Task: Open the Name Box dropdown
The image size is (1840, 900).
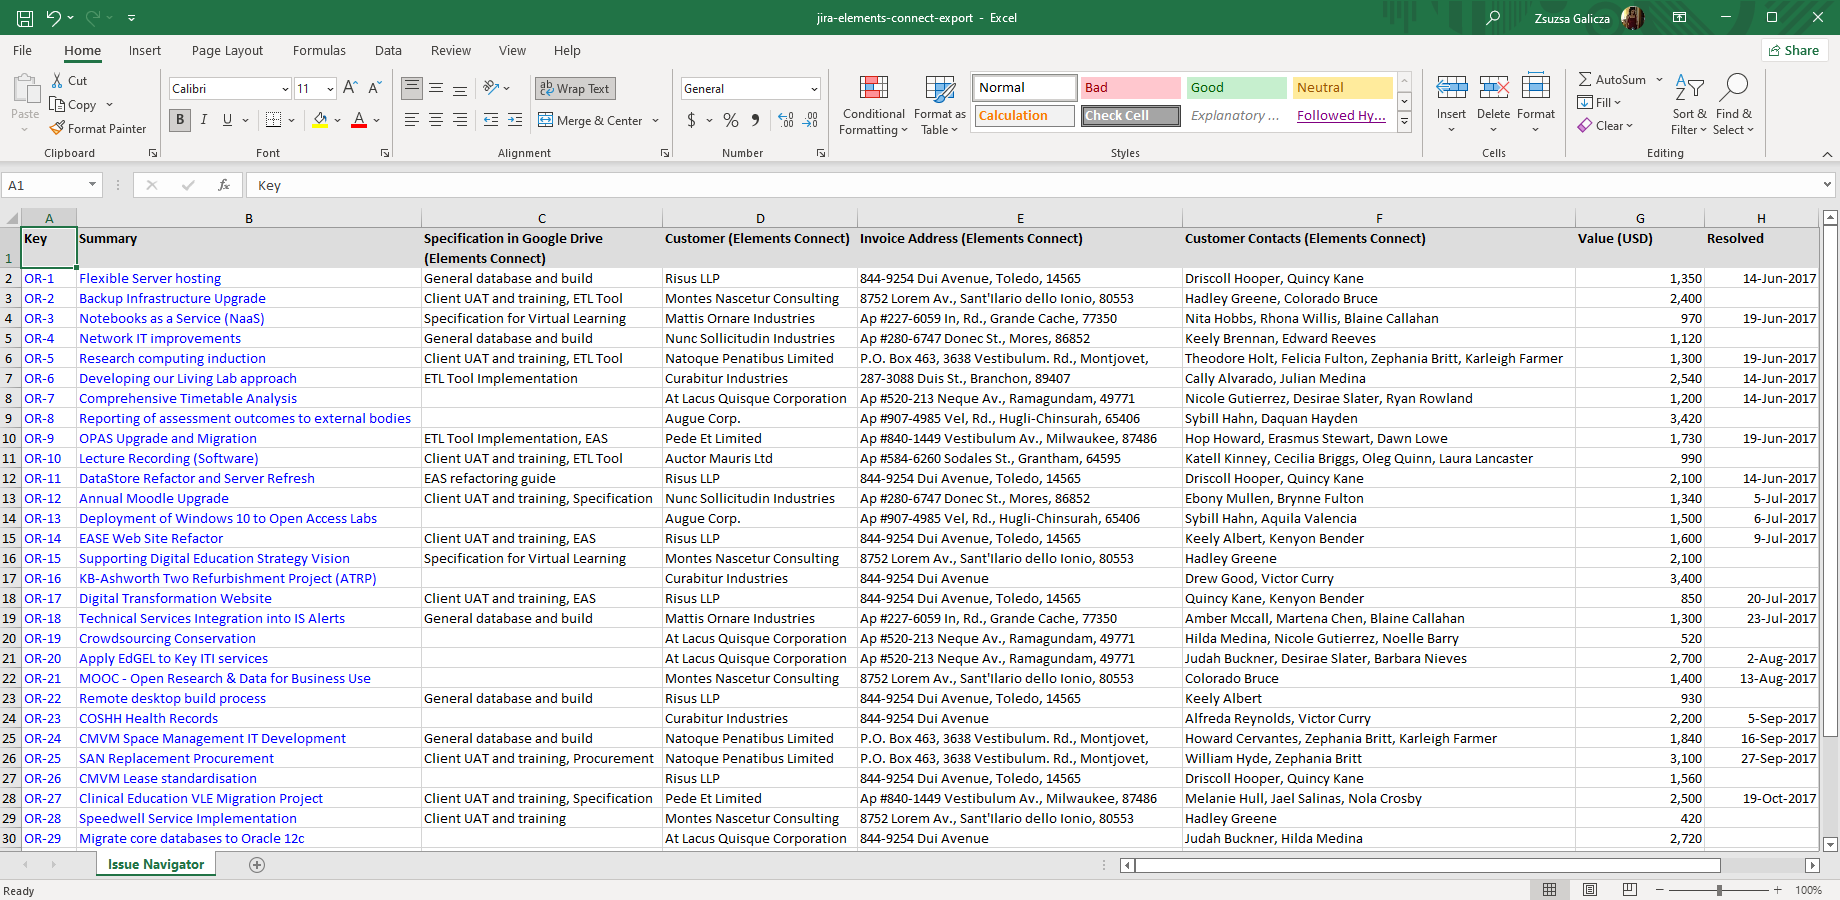Action: coord(92,184)
